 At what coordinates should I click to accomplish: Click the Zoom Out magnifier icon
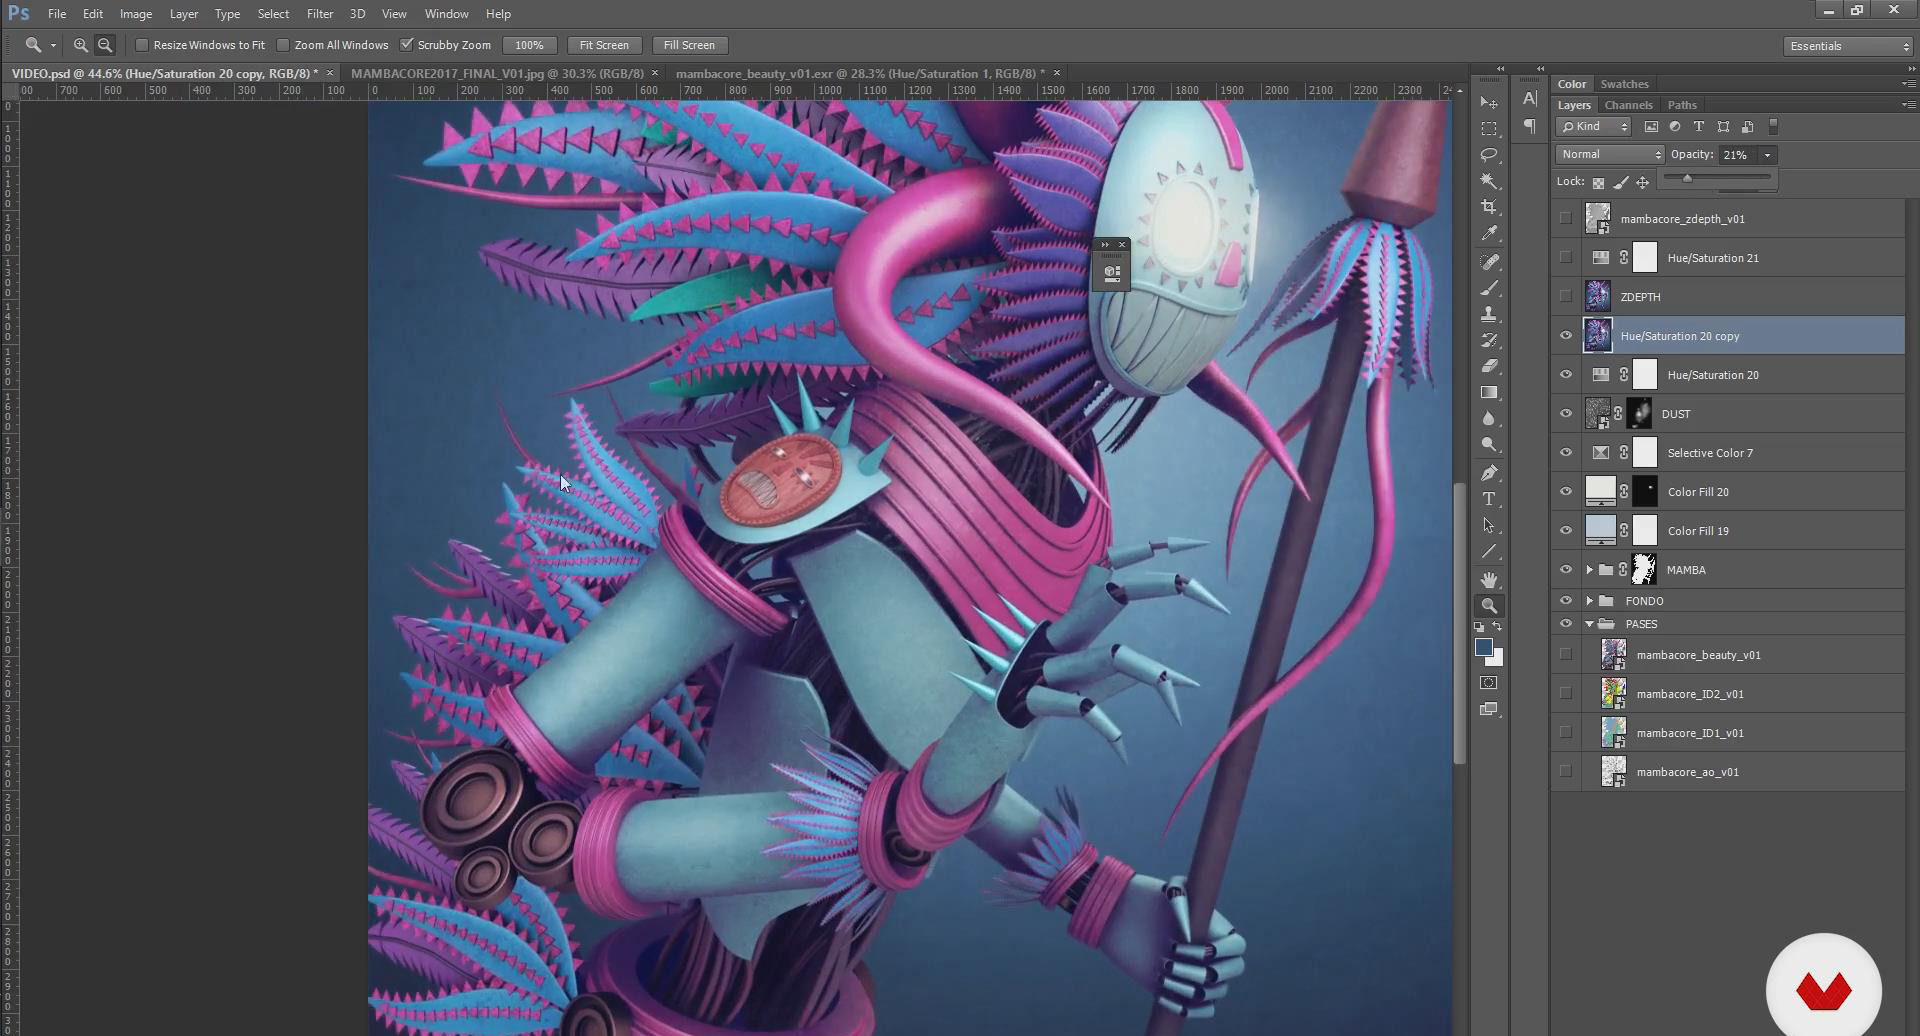pos(105,45)
